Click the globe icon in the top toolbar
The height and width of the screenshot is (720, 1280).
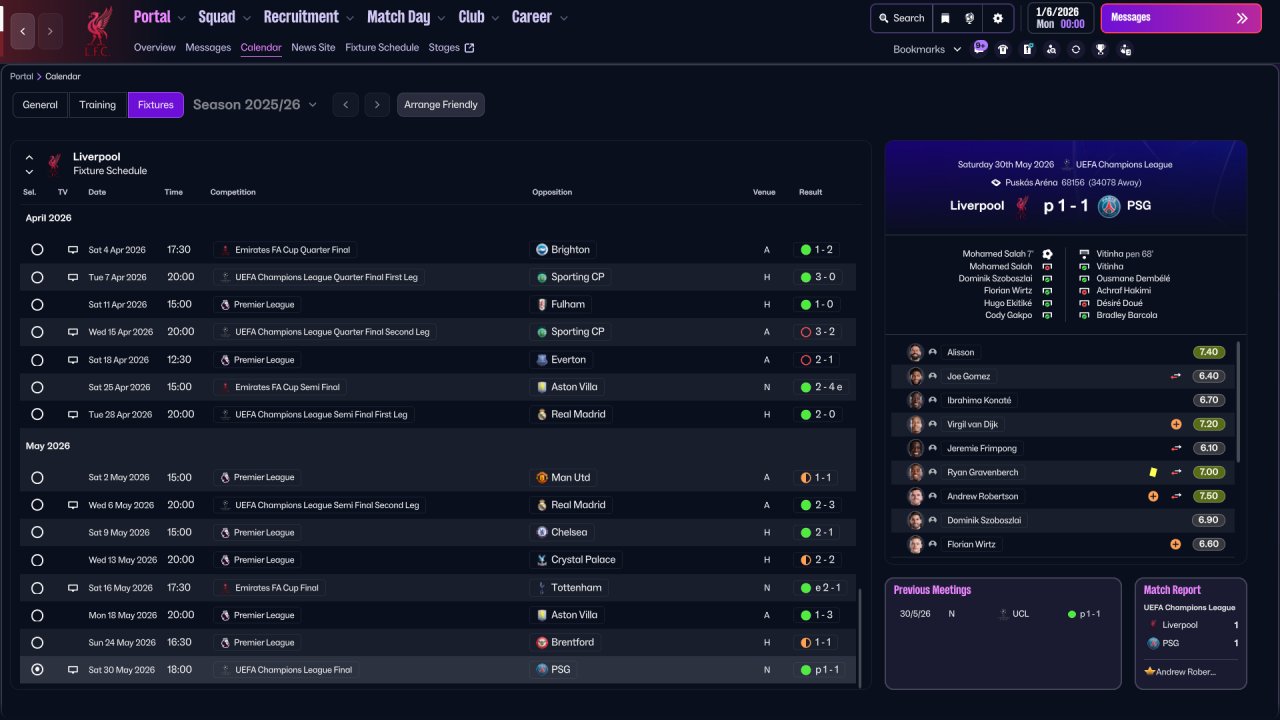pos(969,18)
